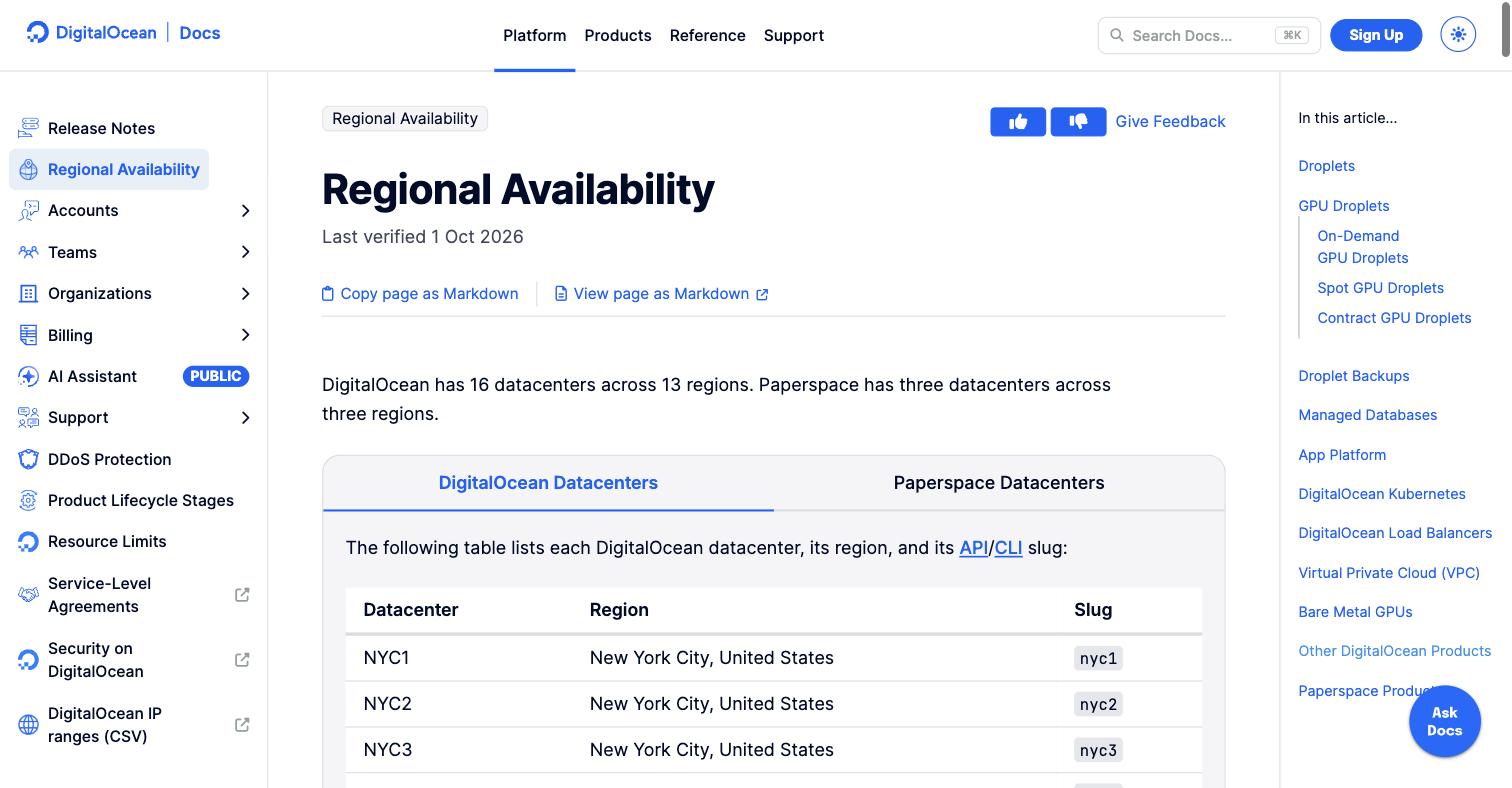This screenshot has height=788, width=1512.
Task: Click the Billing sidebar icon
Action: click(x=28, y=335)
